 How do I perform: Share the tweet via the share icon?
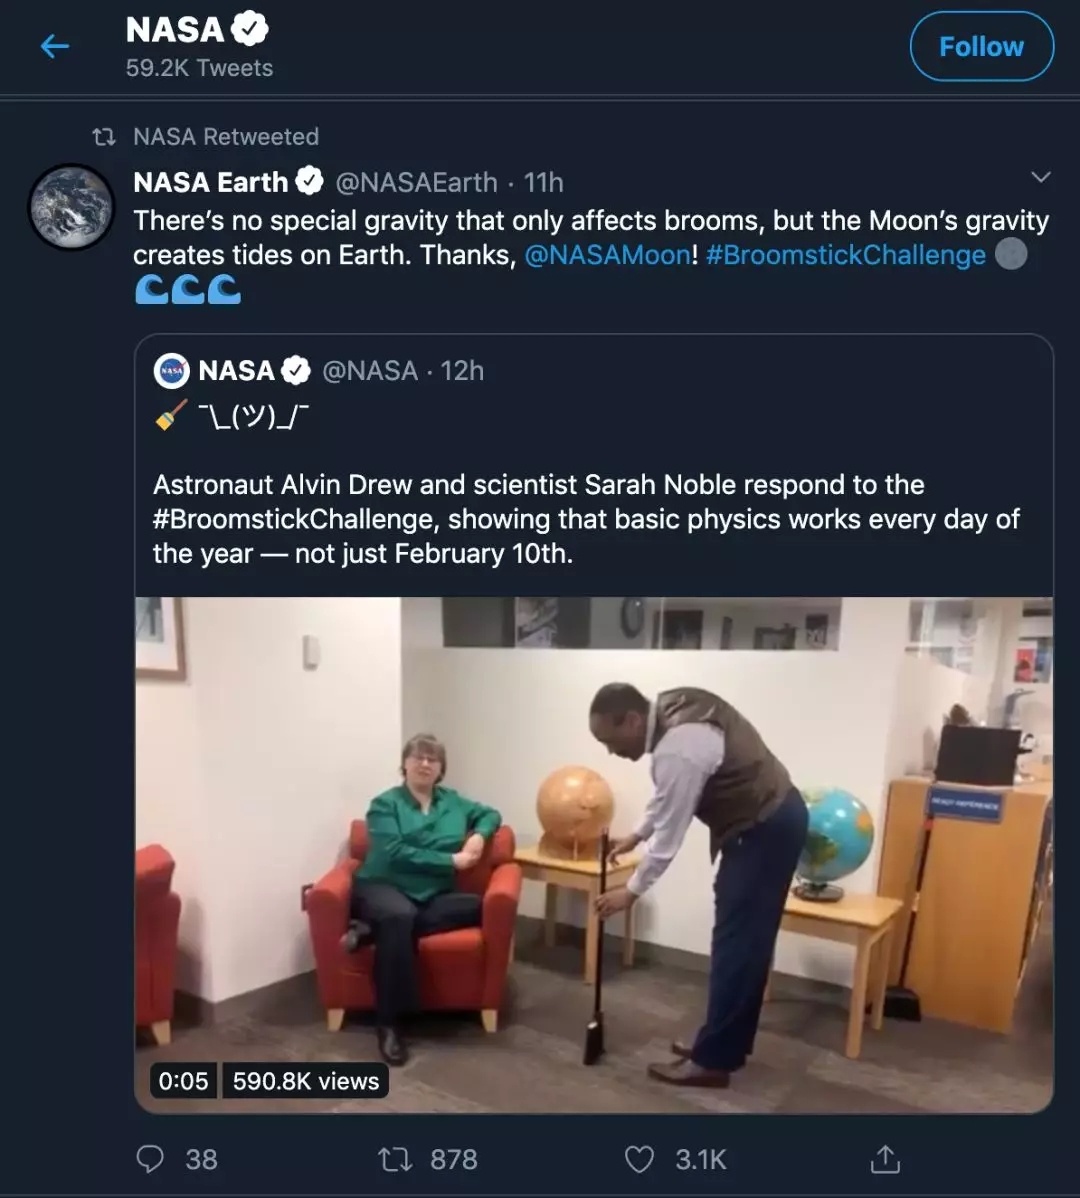884,1159
